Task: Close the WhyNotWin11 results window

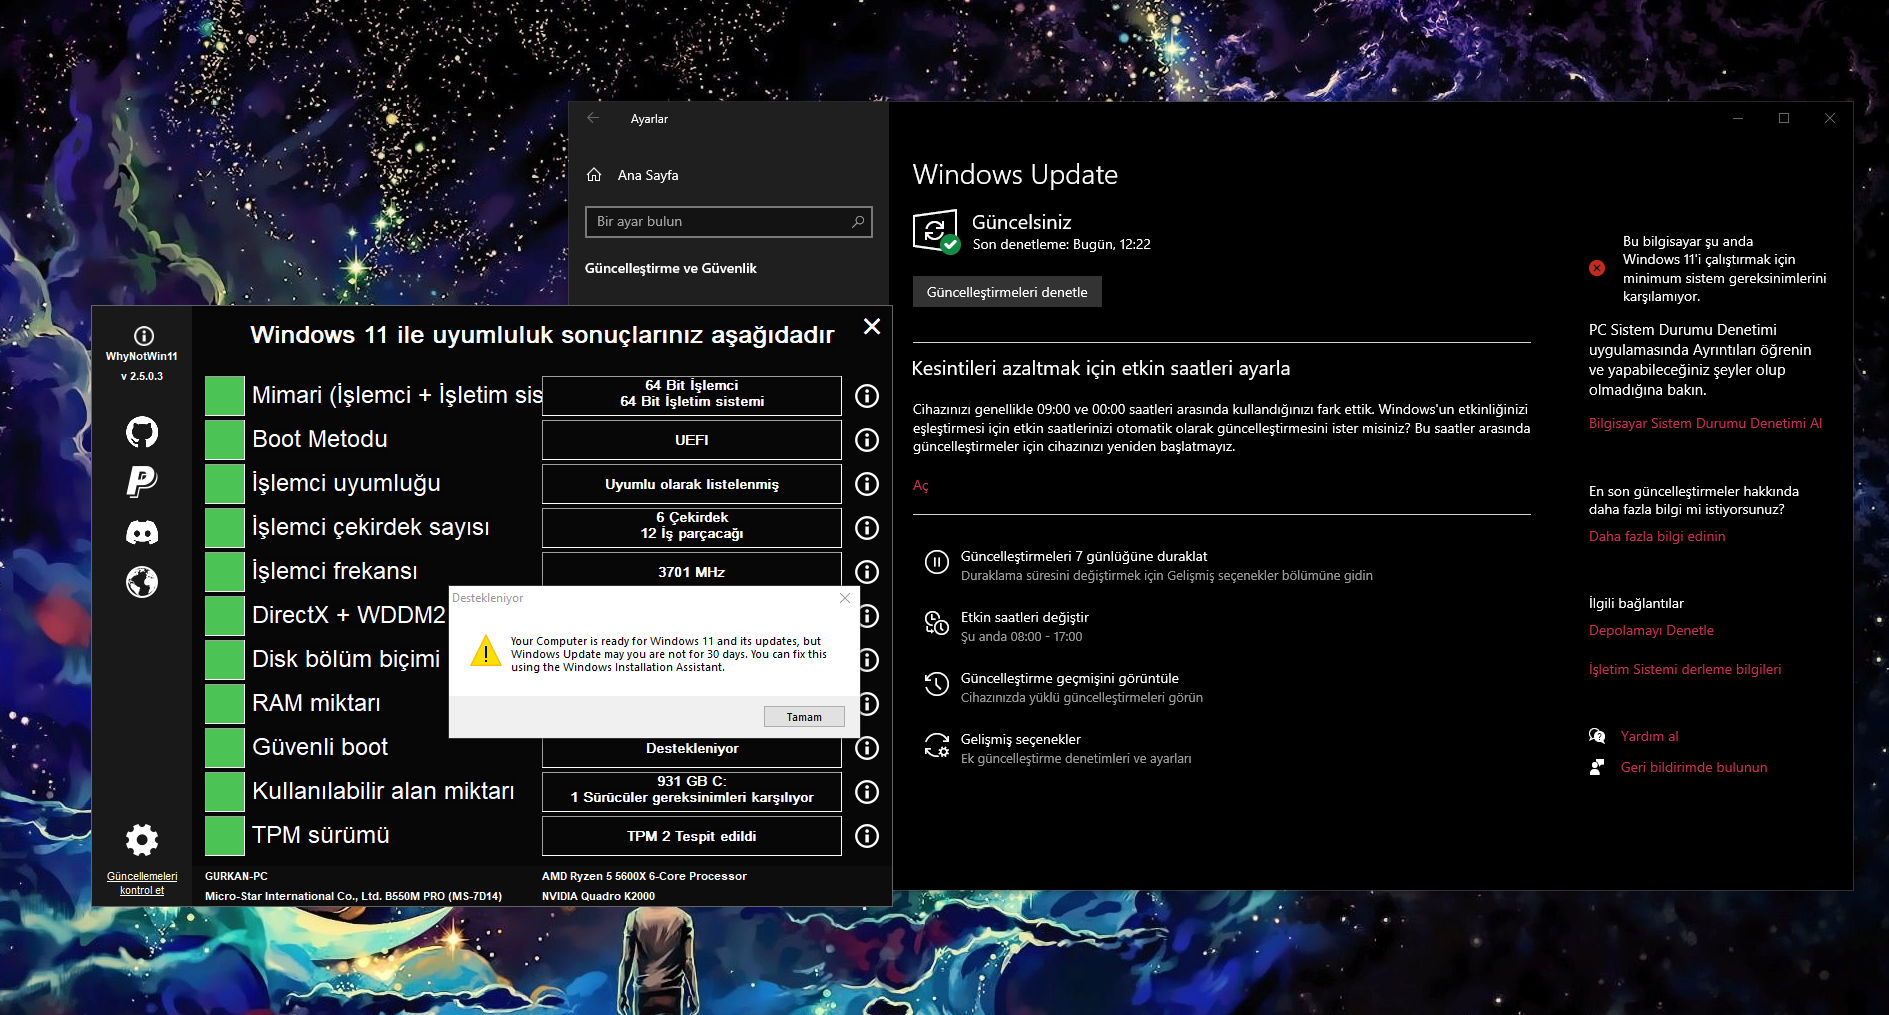Action: [x=872, y=327]
